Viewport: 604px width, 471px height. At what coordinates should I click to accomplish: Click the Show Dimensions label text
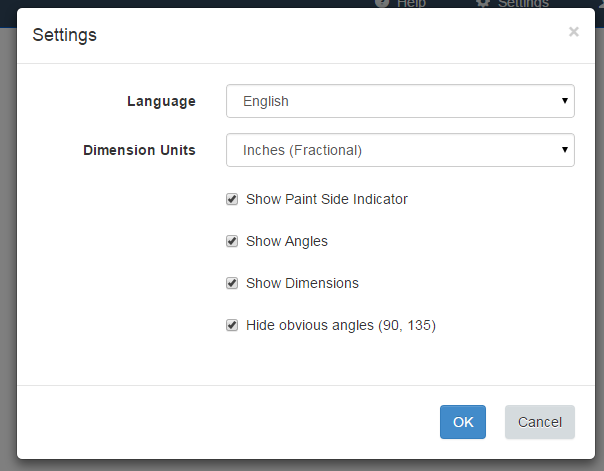(x=302, y=283)
